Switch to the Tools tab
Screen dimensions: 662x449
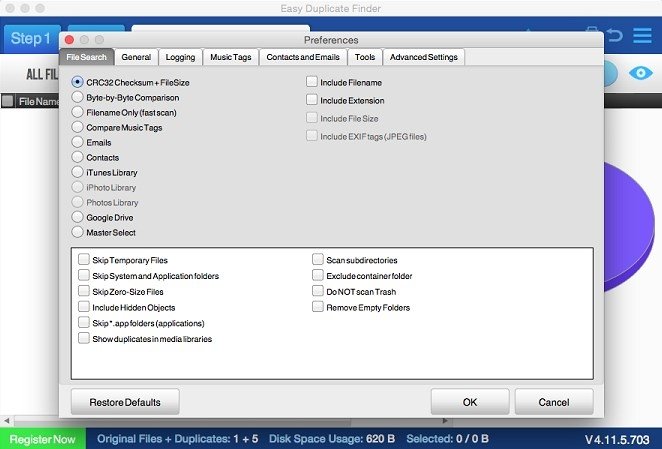[x=365, y=57]
